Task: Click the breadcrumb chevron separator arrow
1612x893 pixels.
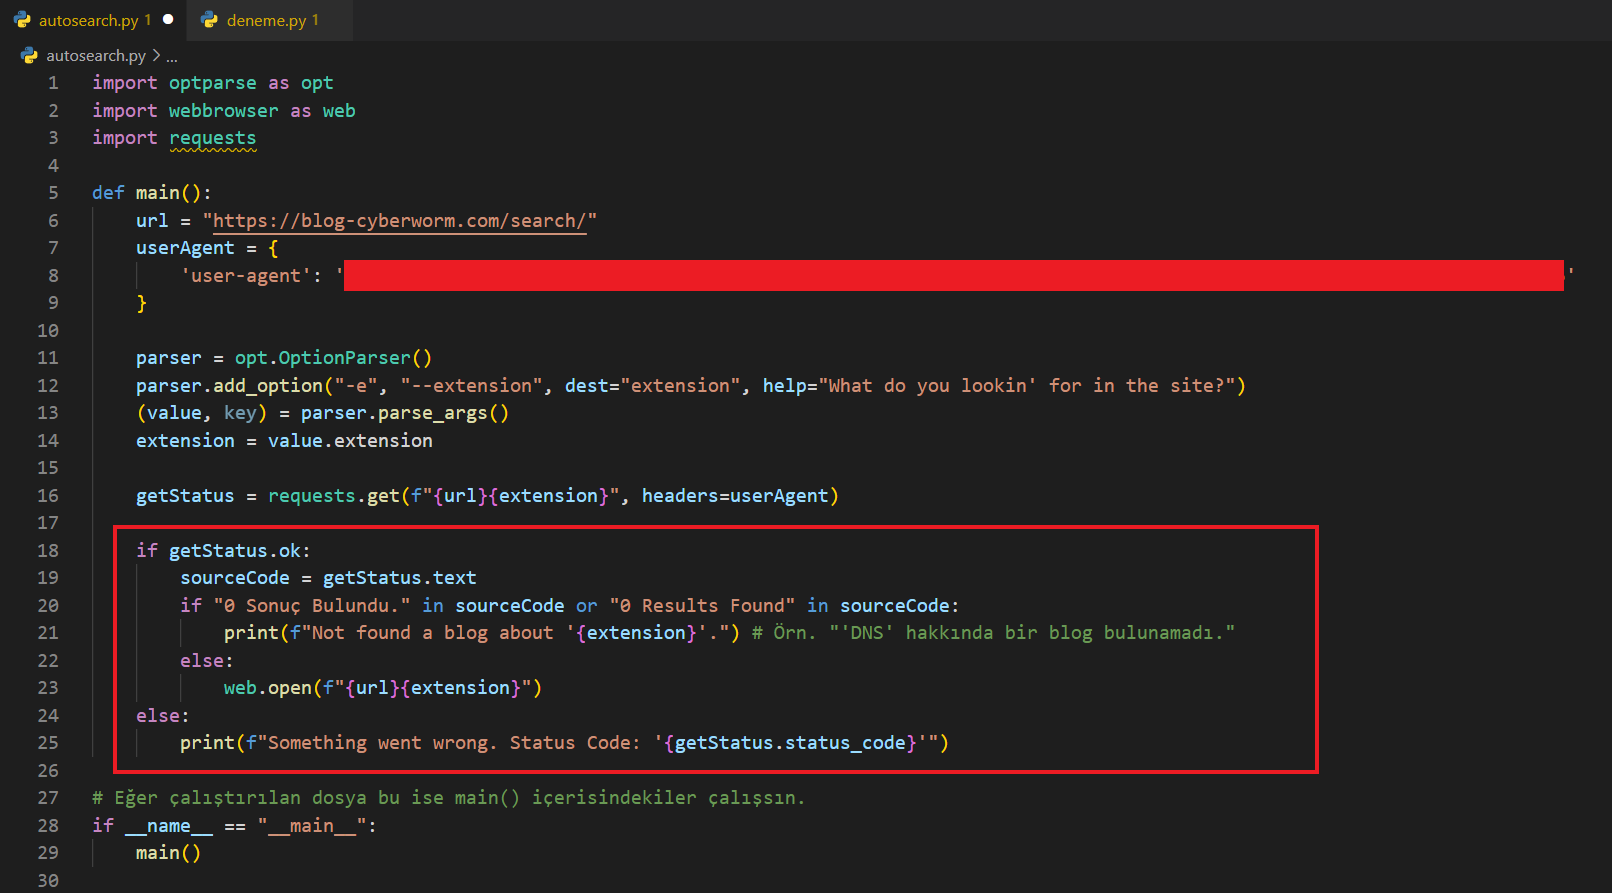Action: pos(156,56)
